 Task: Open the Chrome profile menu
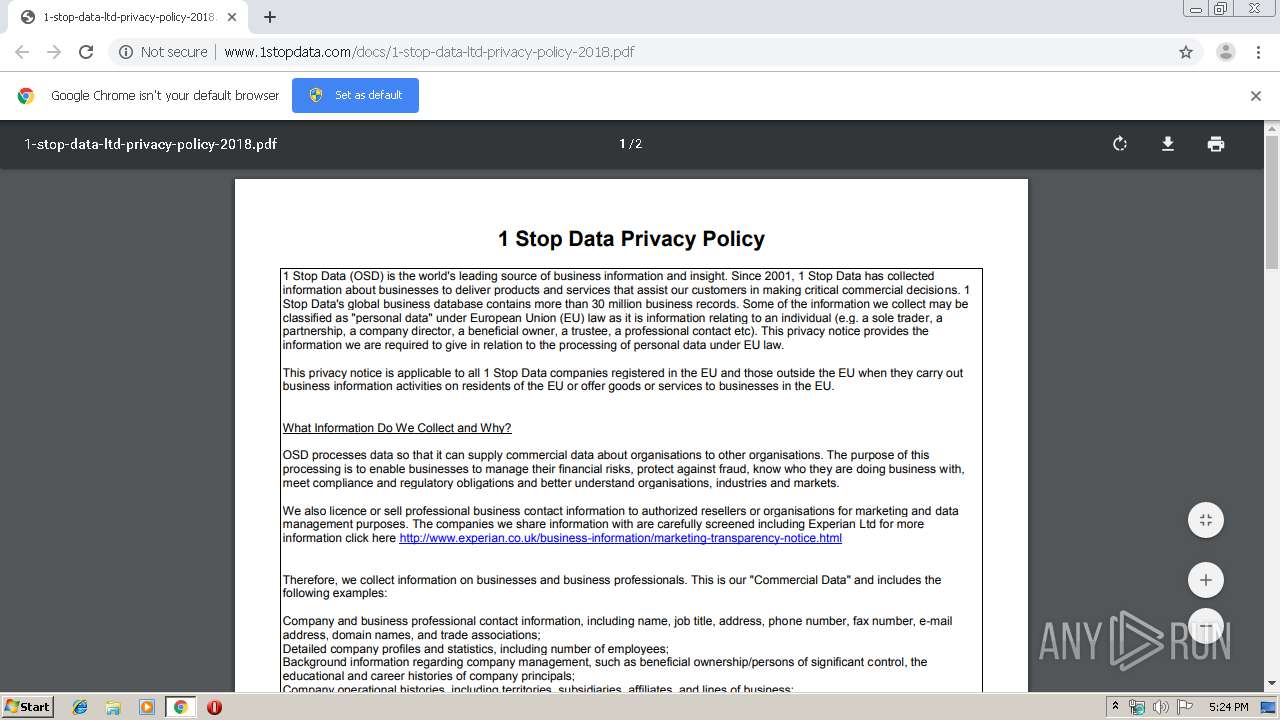(x=1225, y=52)
